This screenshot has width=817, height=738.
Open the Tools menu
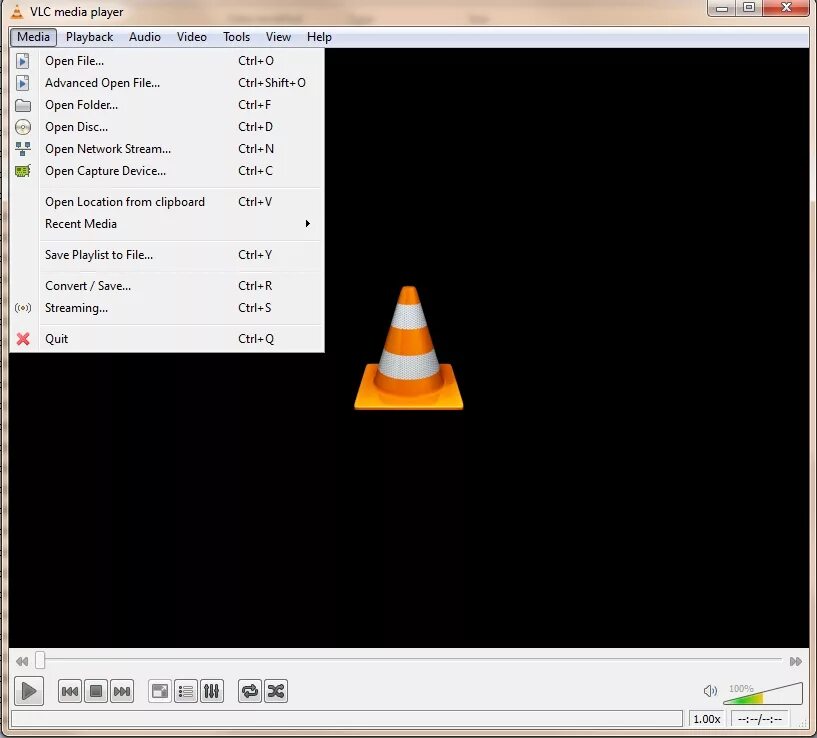[x=237, y=37]
